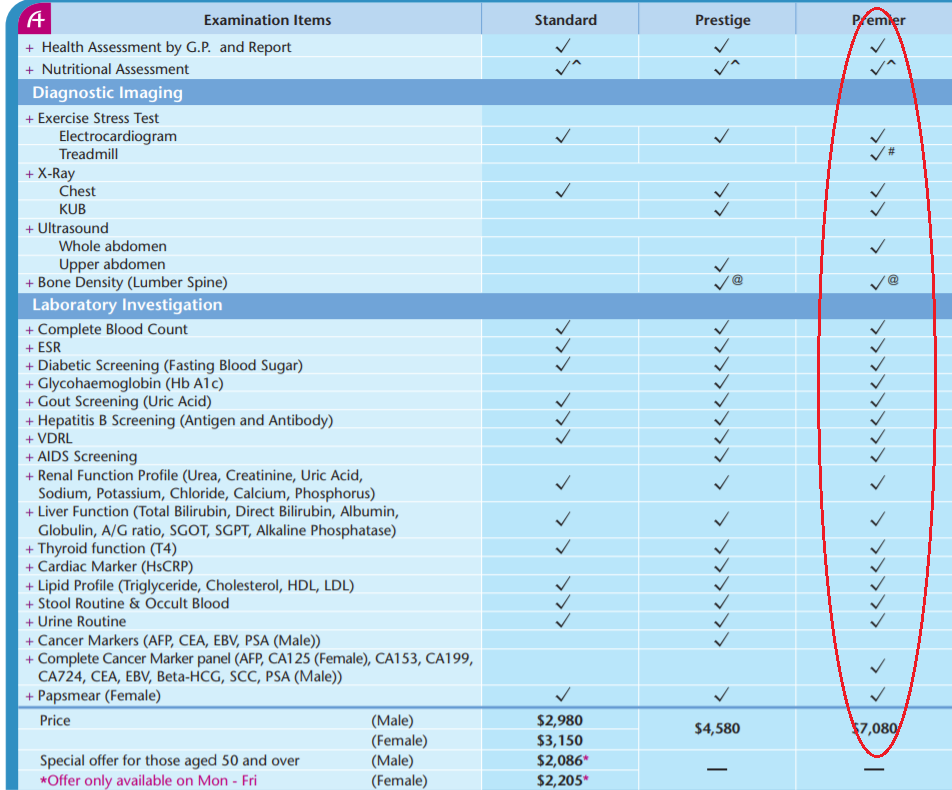Viewport: 952px width, 790px height.
Task: Click the Standard checkmark for Nutritional Assessment
Action: [x=563, y=68]
